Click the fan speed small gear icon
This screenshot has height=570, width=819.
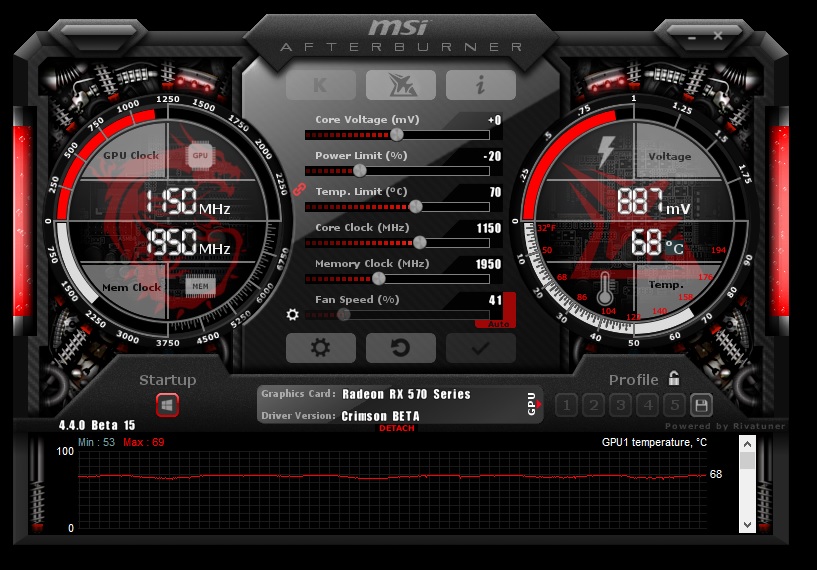point(292,315)
